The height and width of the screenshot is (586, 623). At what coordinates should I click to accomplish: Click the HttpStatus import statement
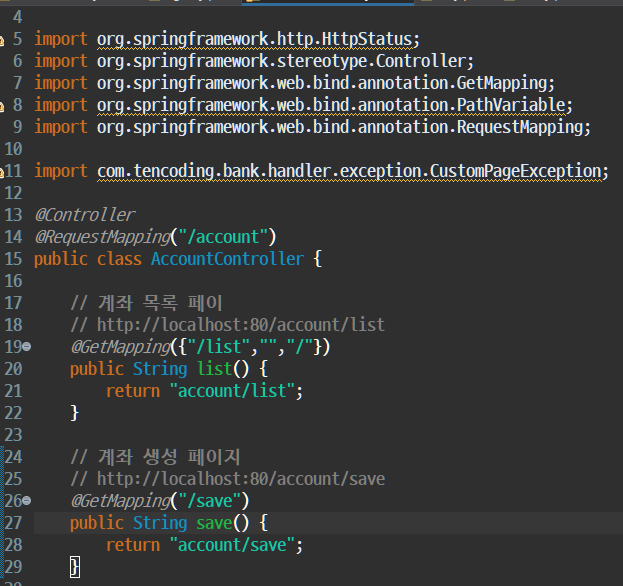[x=227, y=39]
